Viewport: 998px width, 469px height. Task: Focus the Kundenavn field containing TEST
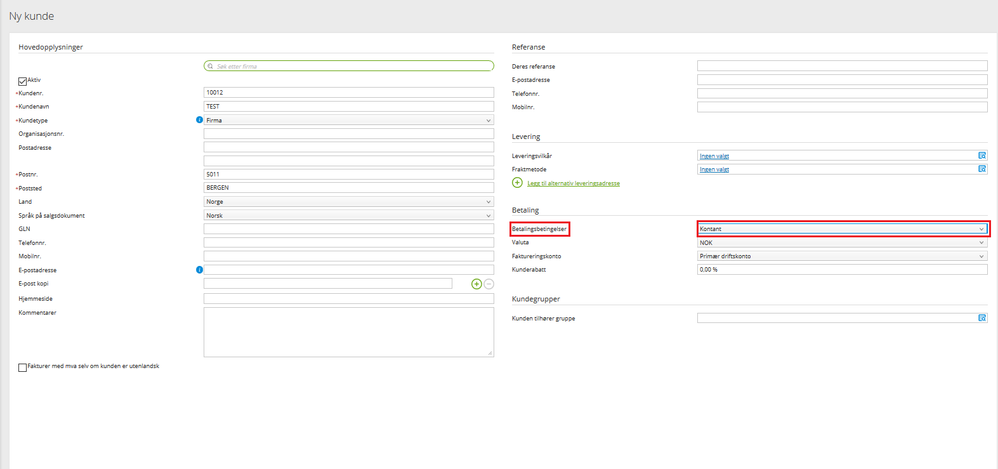point(348,106)
